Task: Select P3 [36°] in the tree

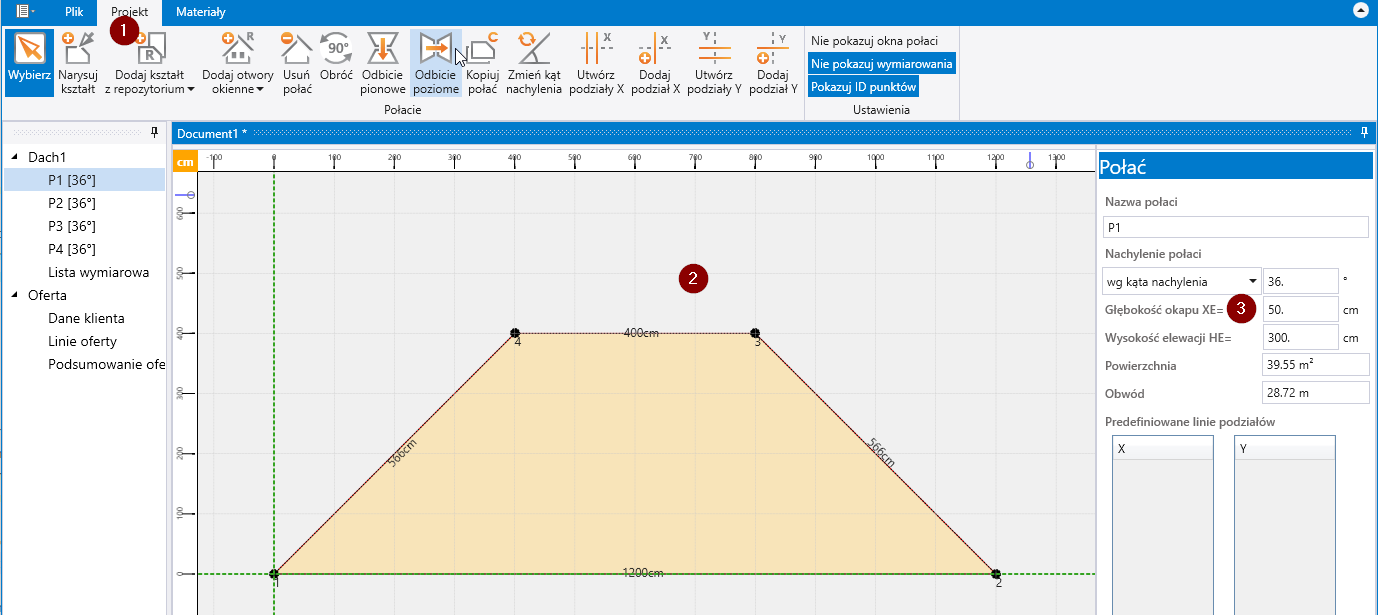Action: click(x=72, y=226)
